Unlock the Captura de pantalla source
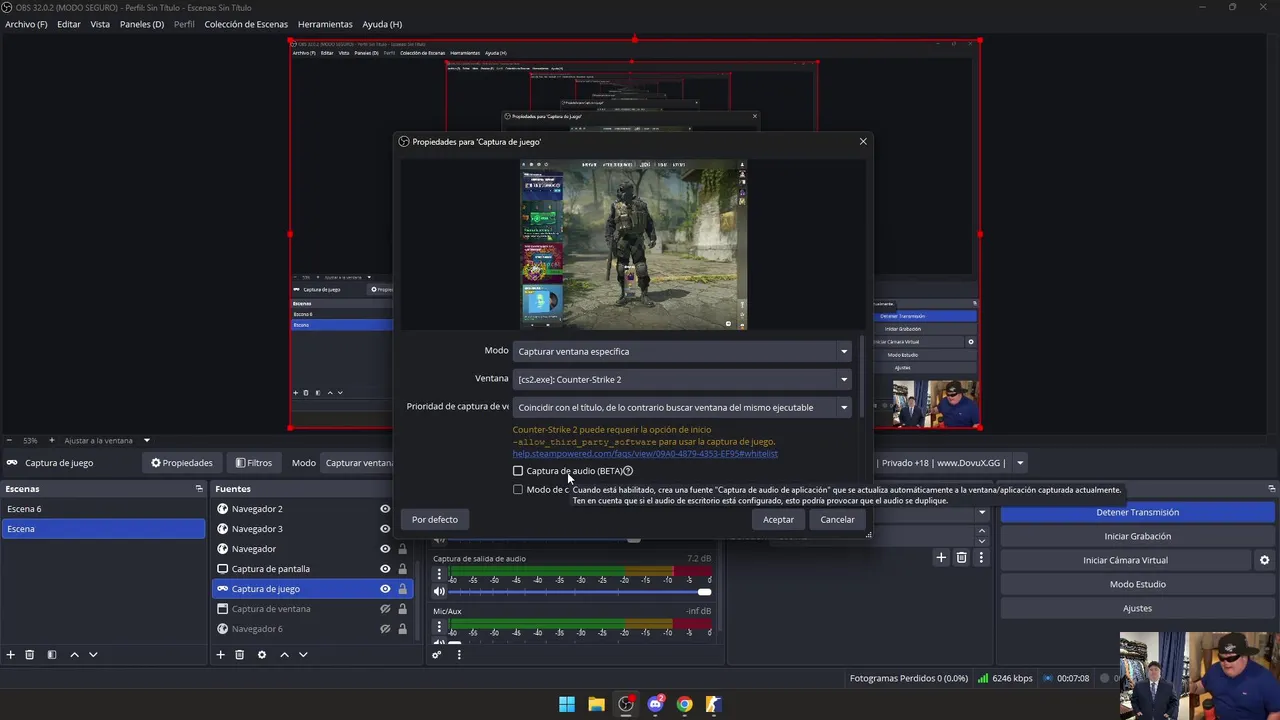 (x=402, y=569)
